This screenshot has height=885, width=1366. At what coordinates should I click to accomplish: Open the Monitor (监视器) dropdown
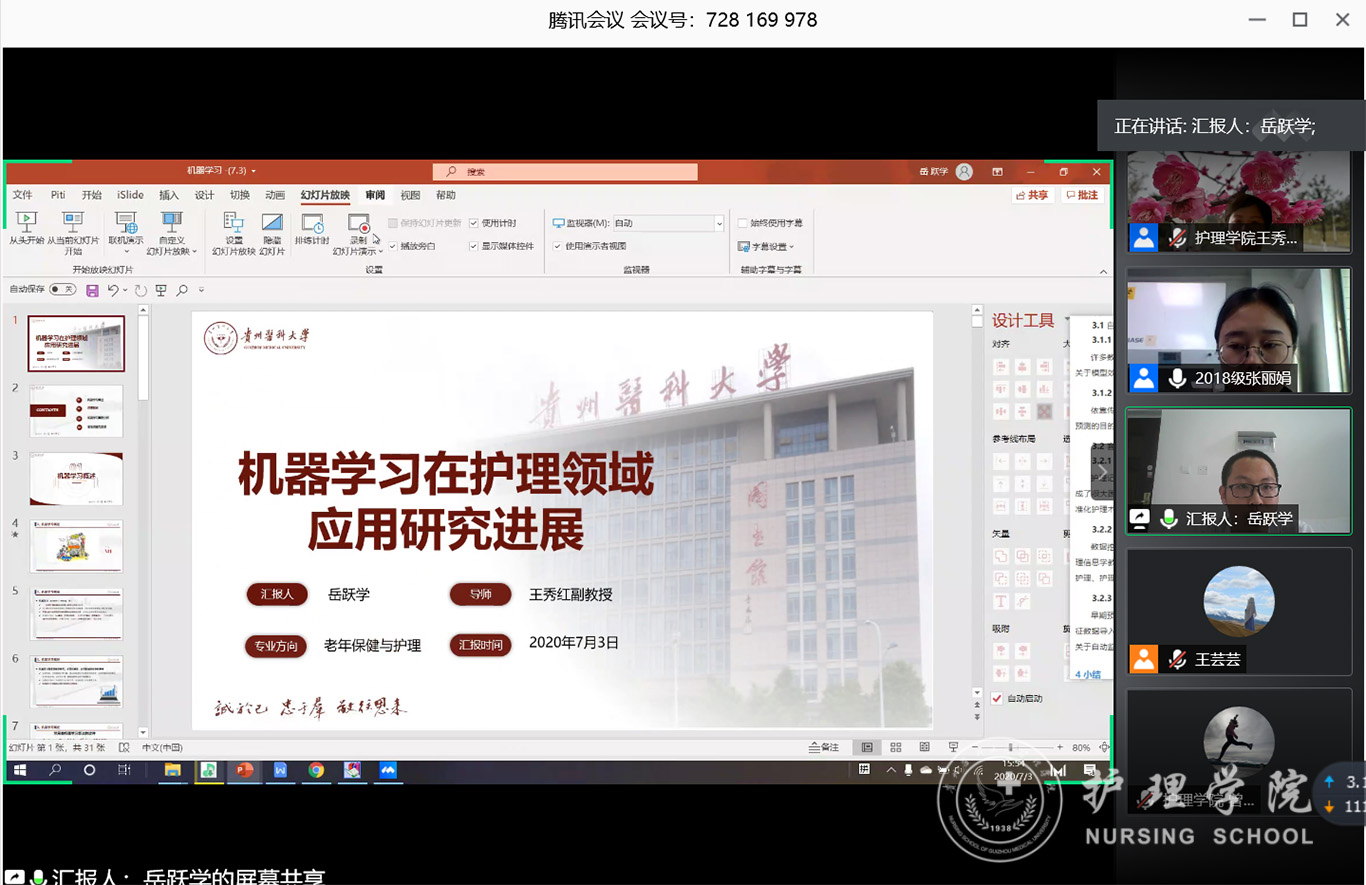coord(718,224)
